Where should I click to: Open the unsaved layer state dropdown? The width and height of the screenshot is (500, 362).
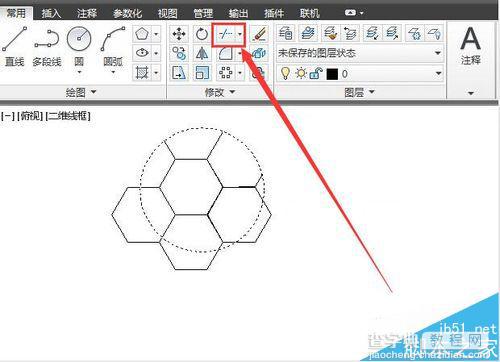tap(360, 53)
